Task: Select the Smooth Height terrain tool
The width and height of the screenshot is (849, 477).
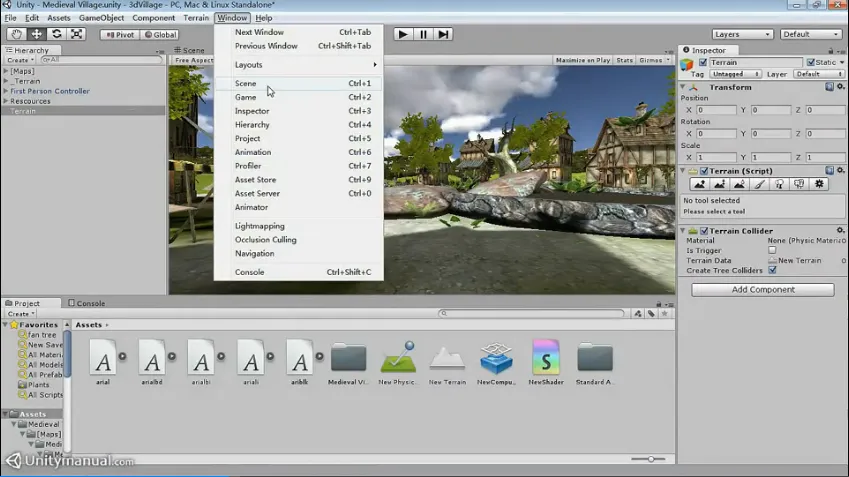Action: point(740,185)
